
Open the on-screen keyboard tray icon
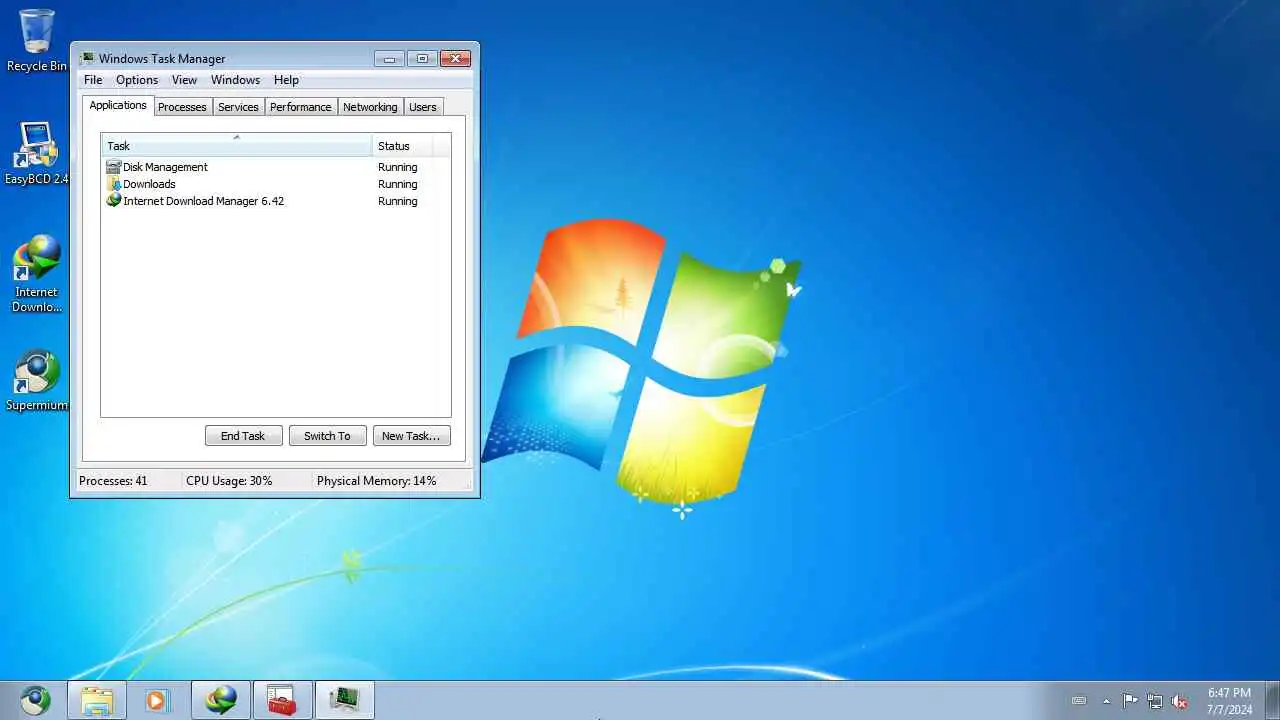[1079, 701]
